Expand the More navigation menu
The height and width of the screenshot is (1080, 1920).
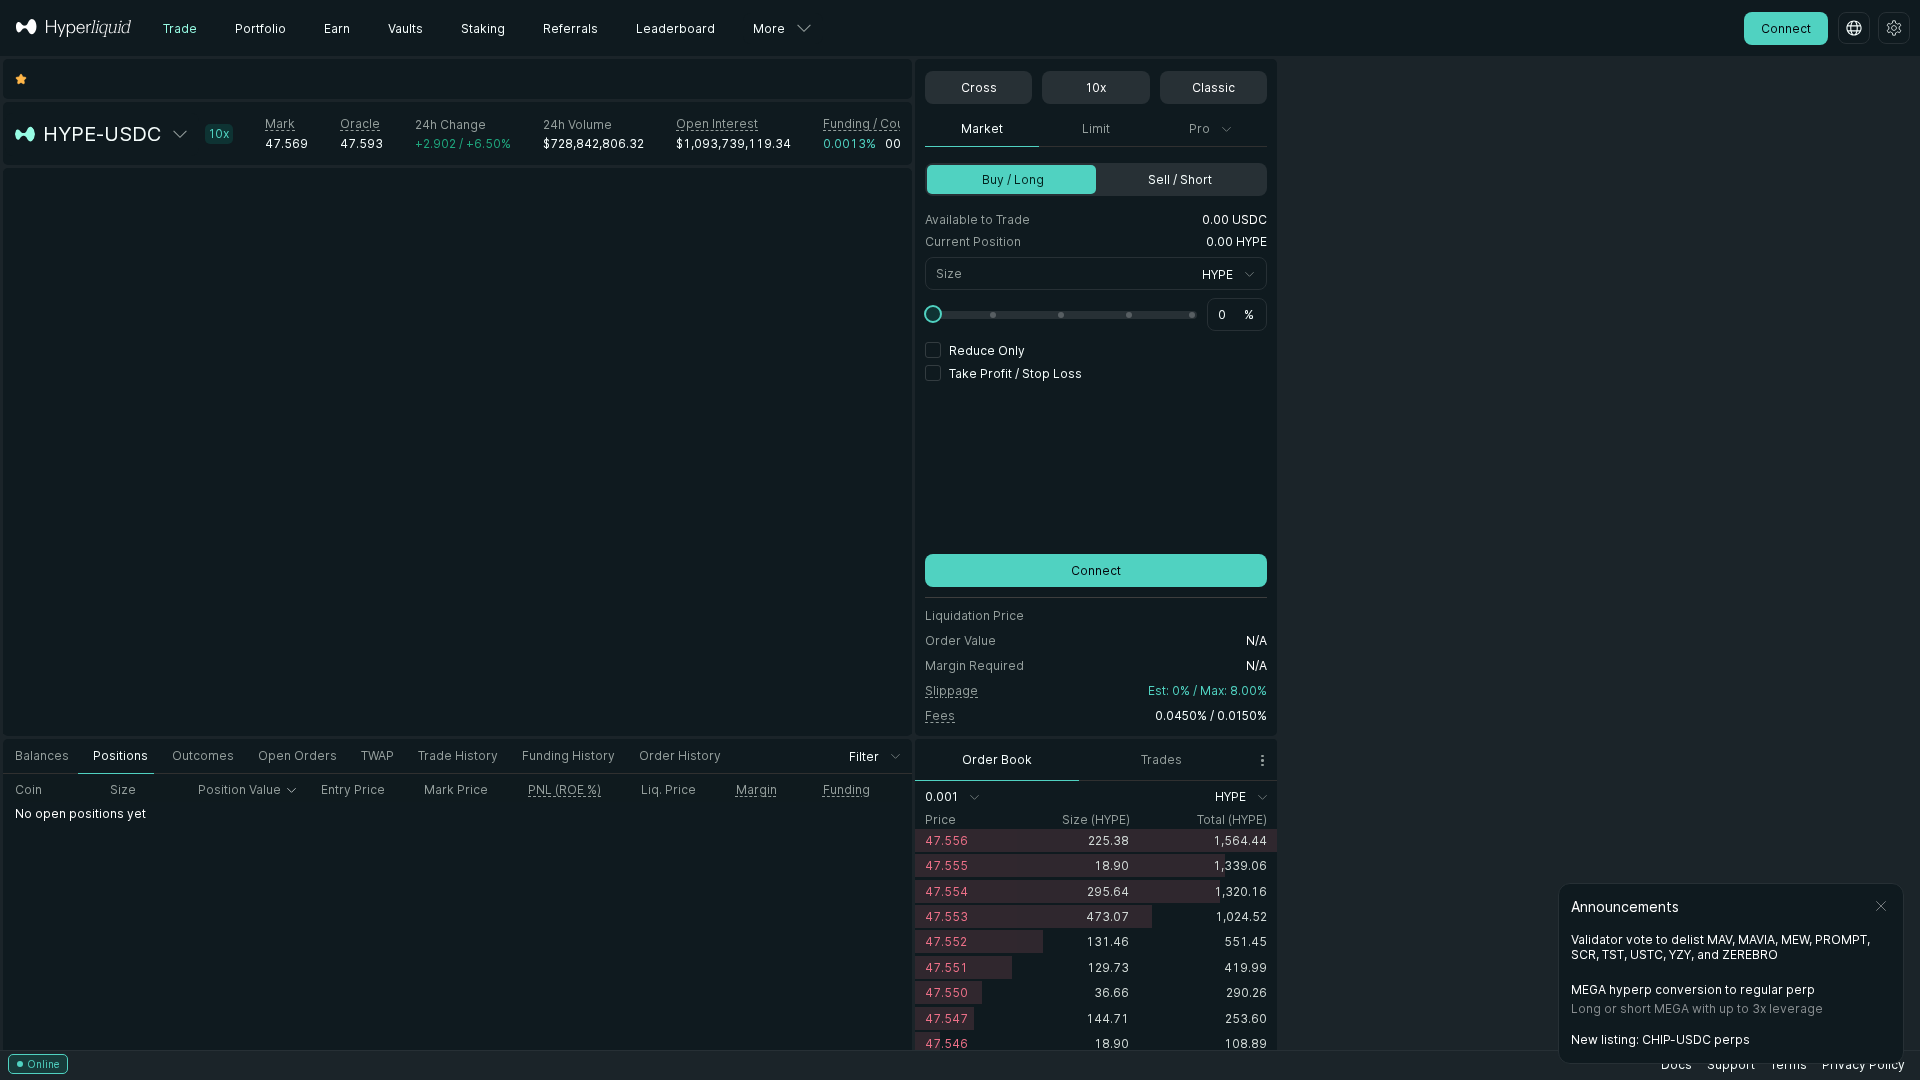[781, 28]
